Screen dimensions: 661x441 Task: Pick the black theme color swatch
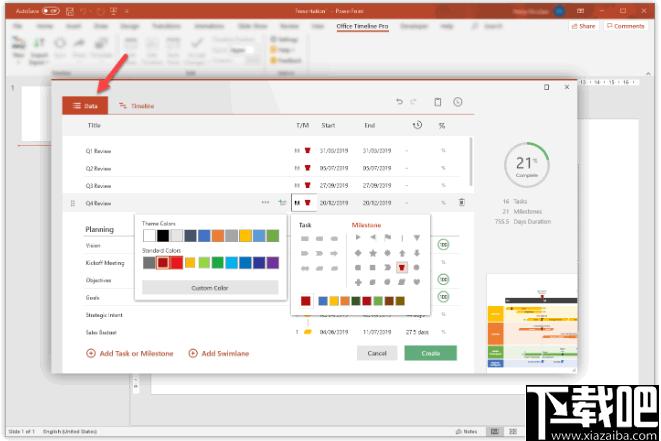point(163,236)
